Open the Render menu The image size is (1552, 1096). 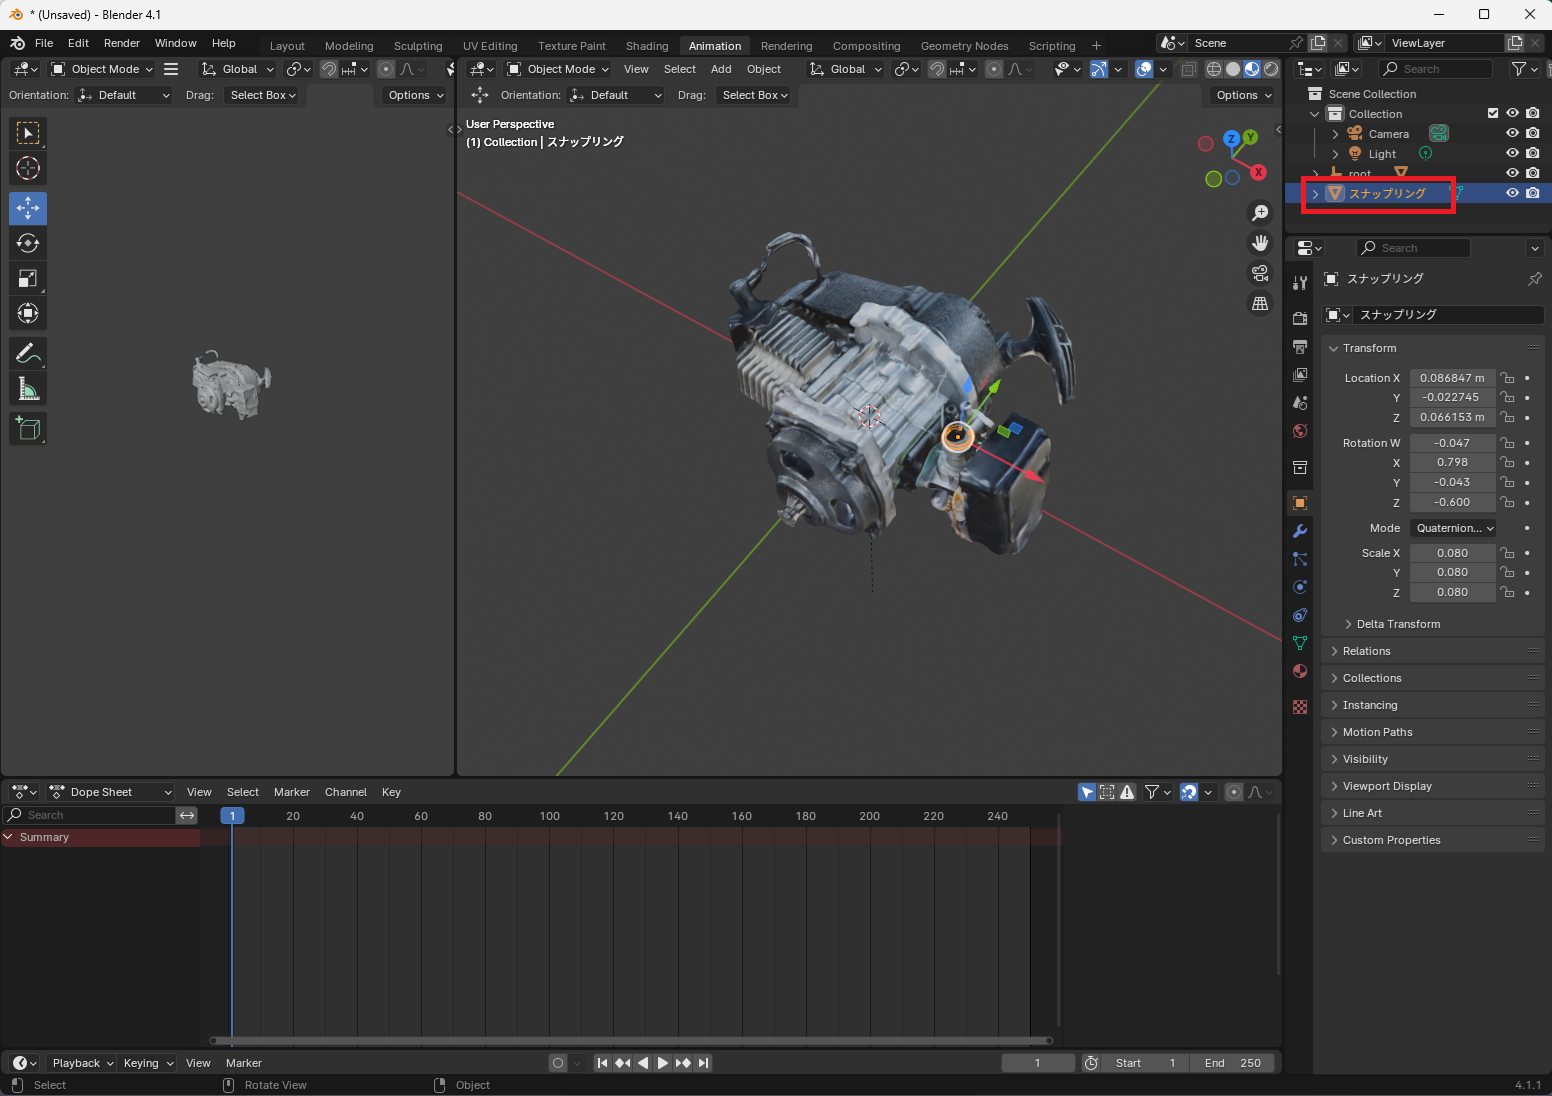click(122, 43)
